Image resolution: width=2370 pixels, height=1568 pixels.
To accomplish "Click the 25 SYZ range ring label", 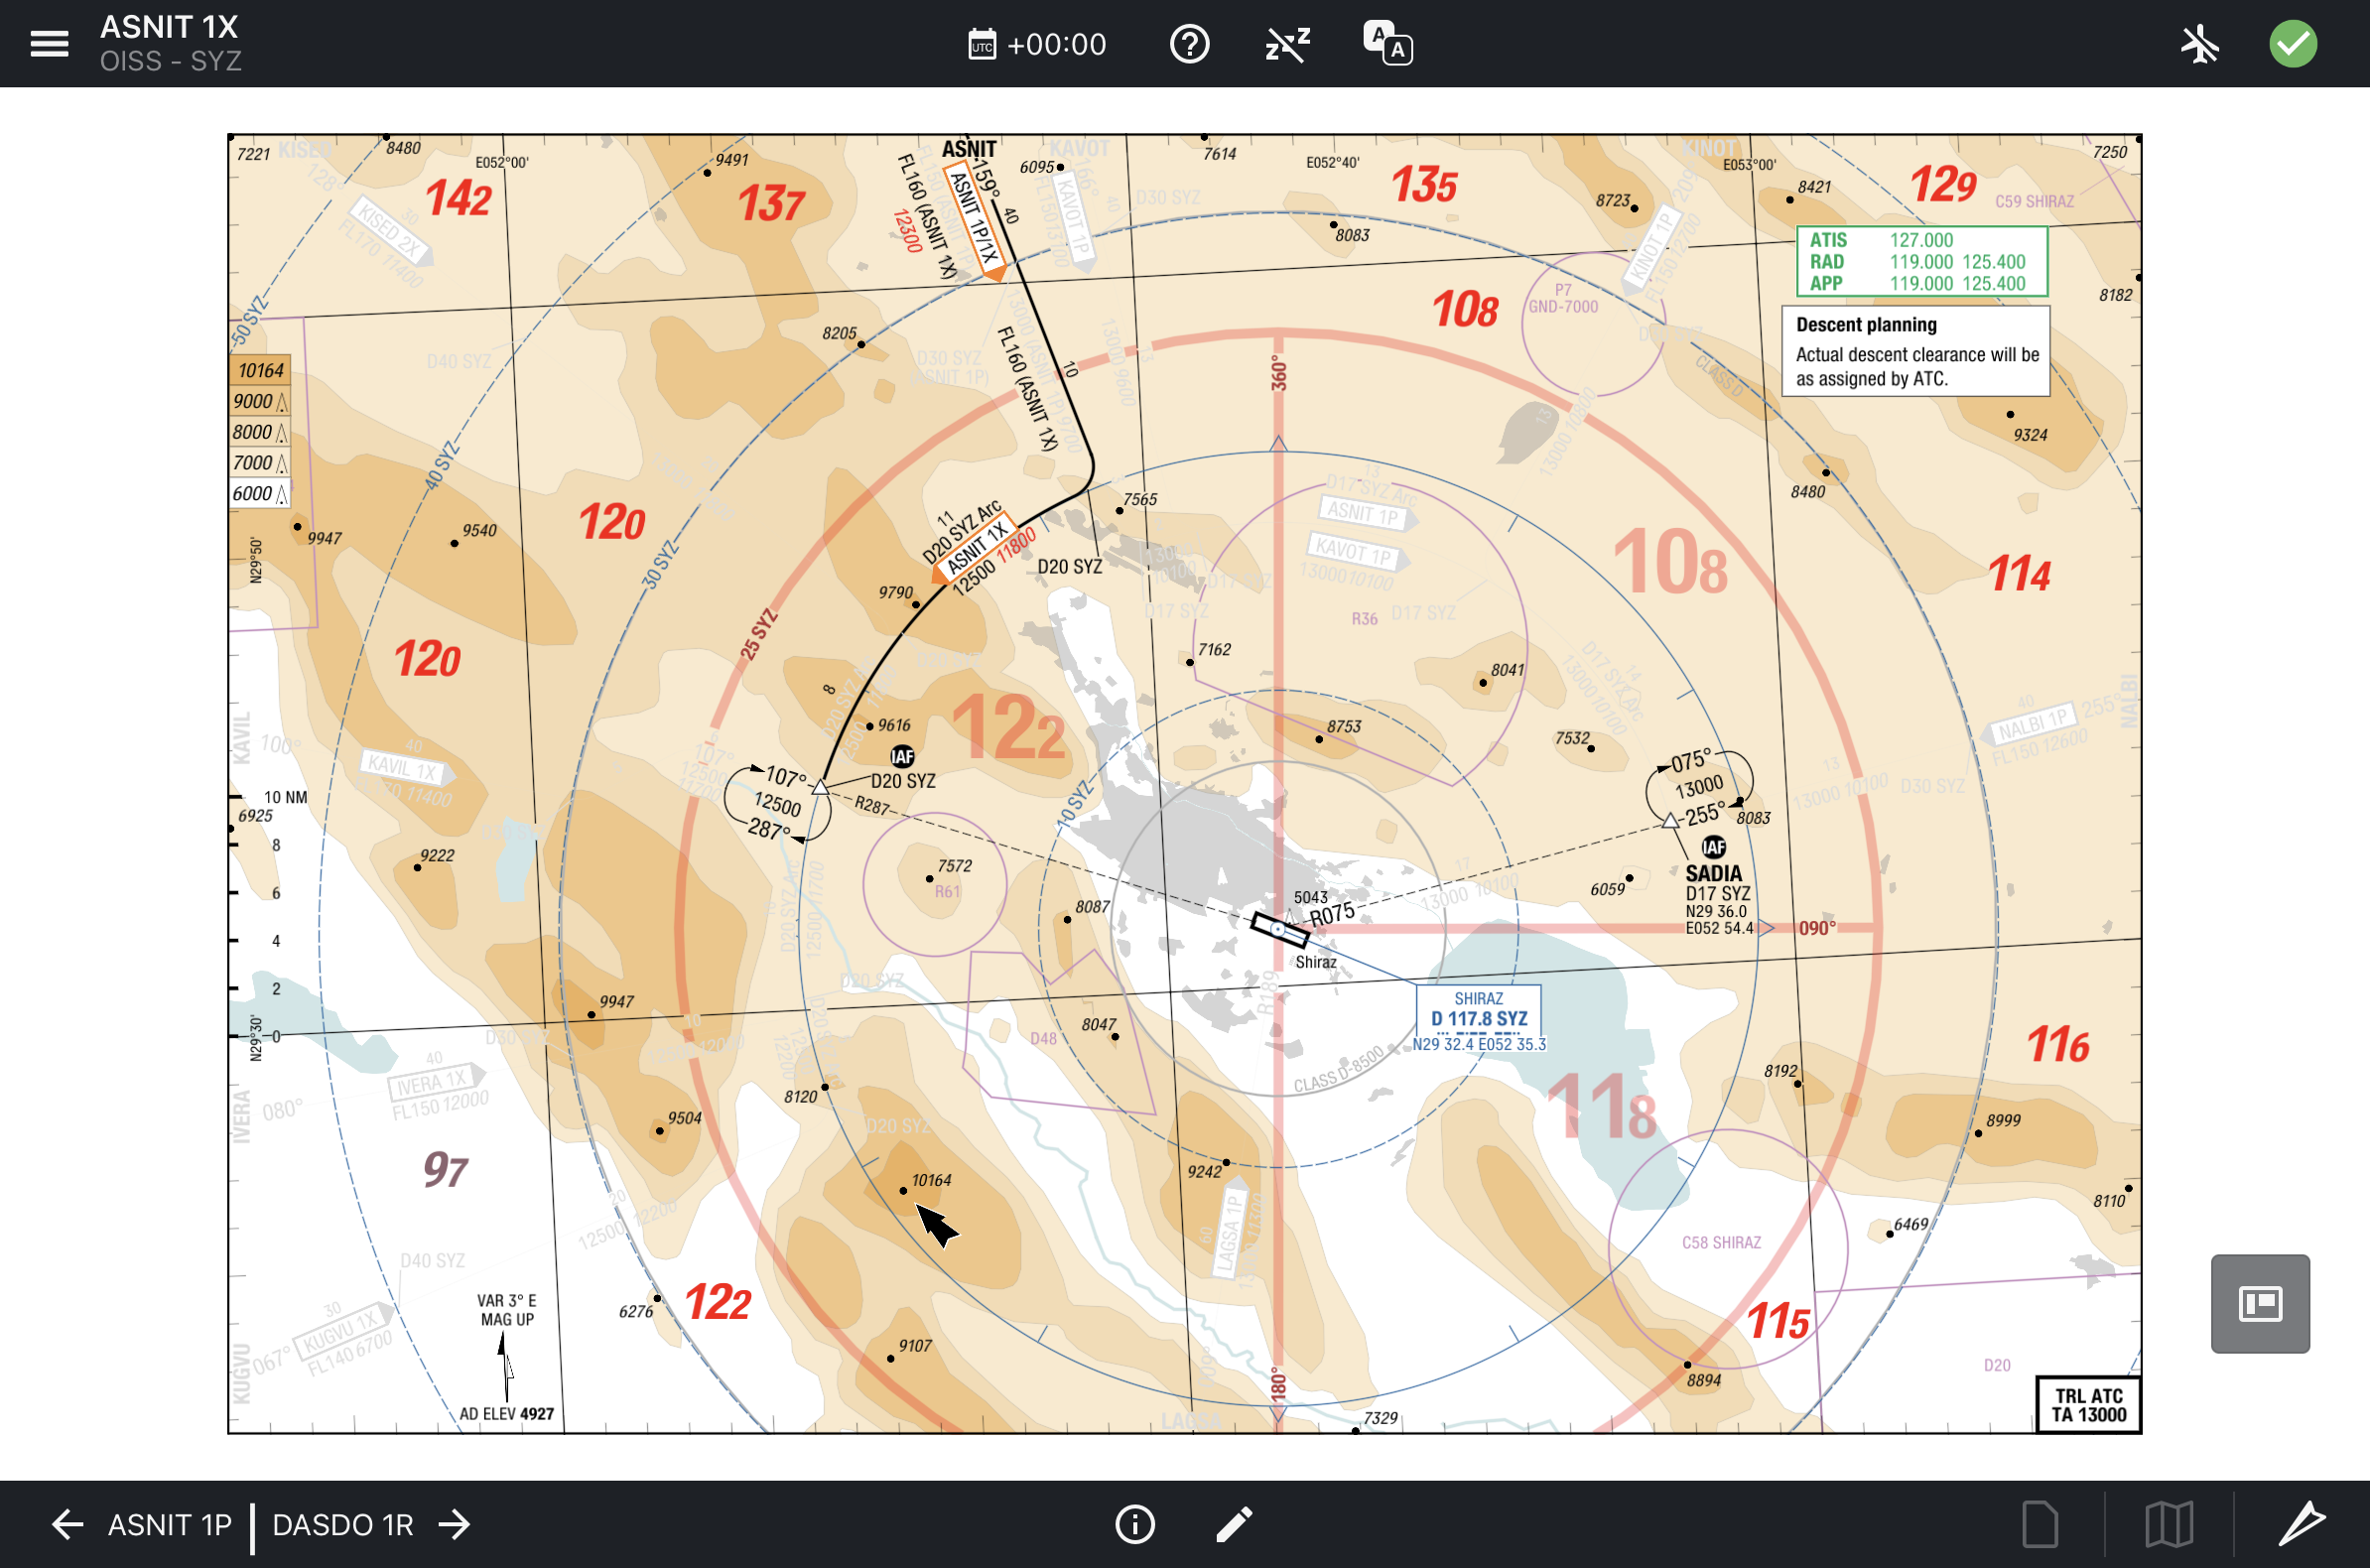I will (x=758, y=634).
